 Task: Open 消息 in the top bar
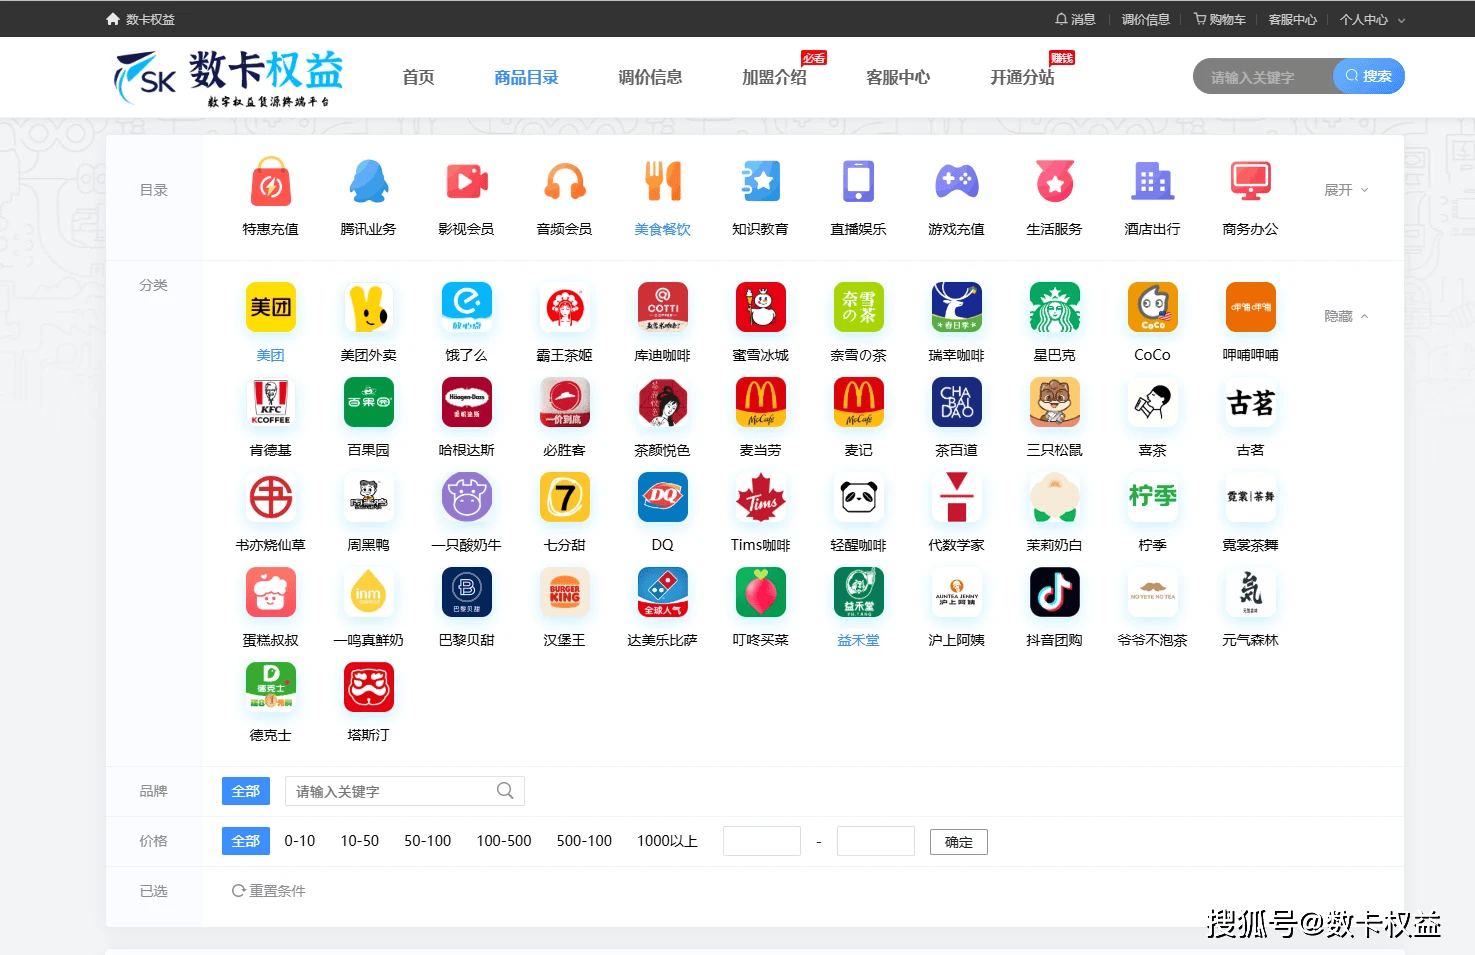1076,19
